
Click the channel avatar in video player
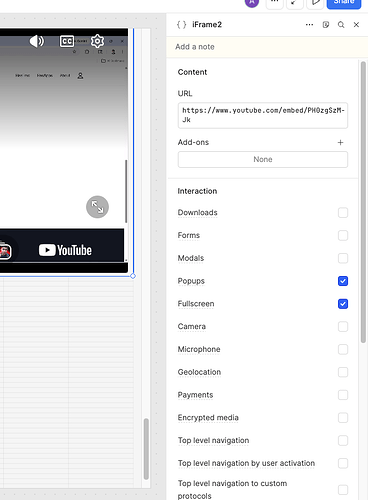pyautogui.click(x=5, y=251)
